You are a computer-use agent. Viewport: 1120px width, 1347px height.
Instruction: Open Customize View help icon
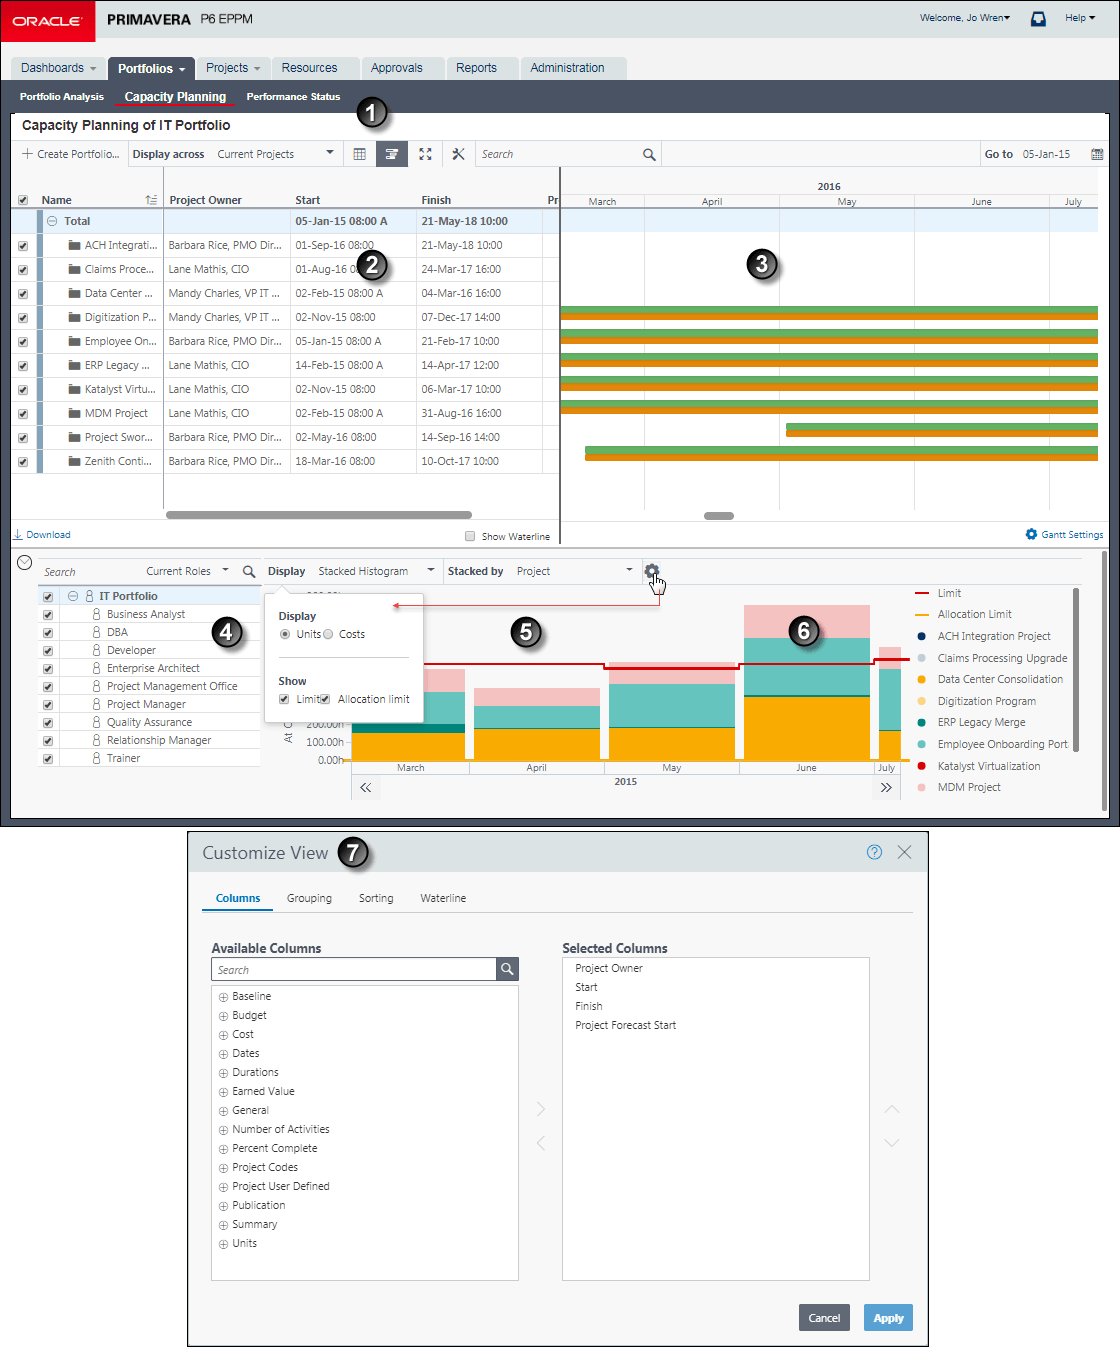(x=874, y=852)
